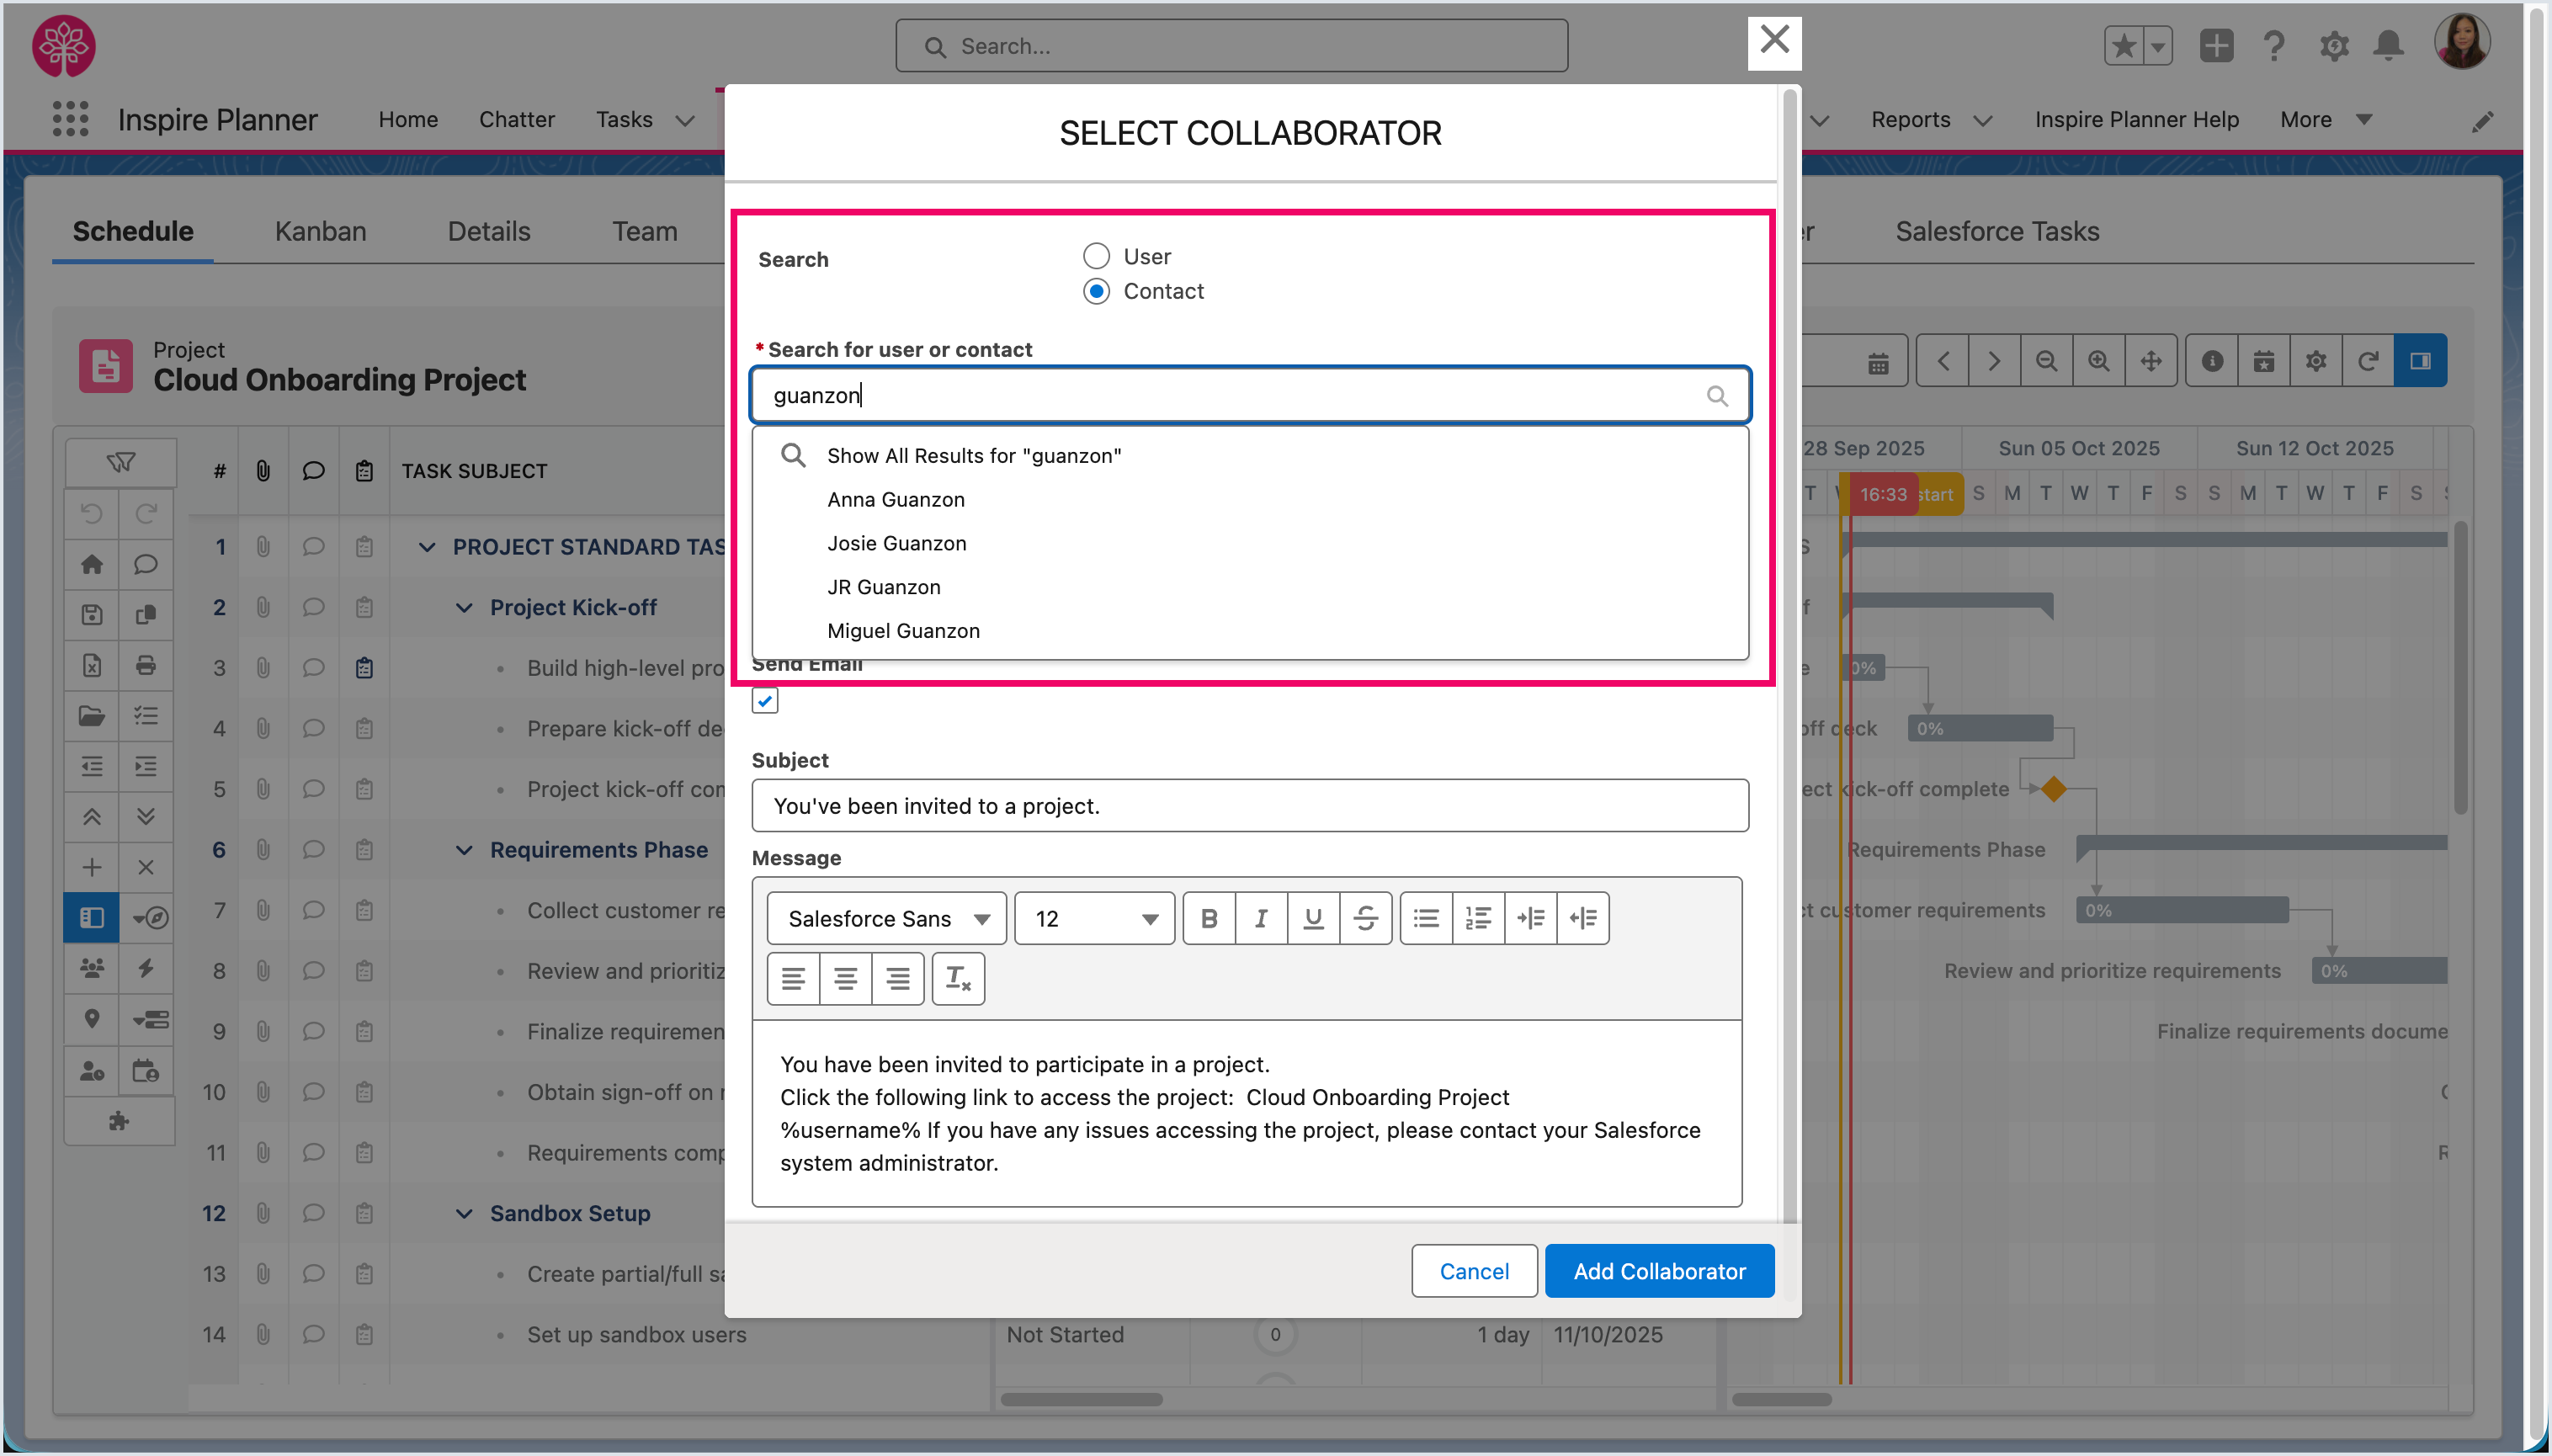Viewport: 2552px width, 1456px height.
Task: Click the dialog's vertical scrollbar
Action: [x=1789, y=650]
